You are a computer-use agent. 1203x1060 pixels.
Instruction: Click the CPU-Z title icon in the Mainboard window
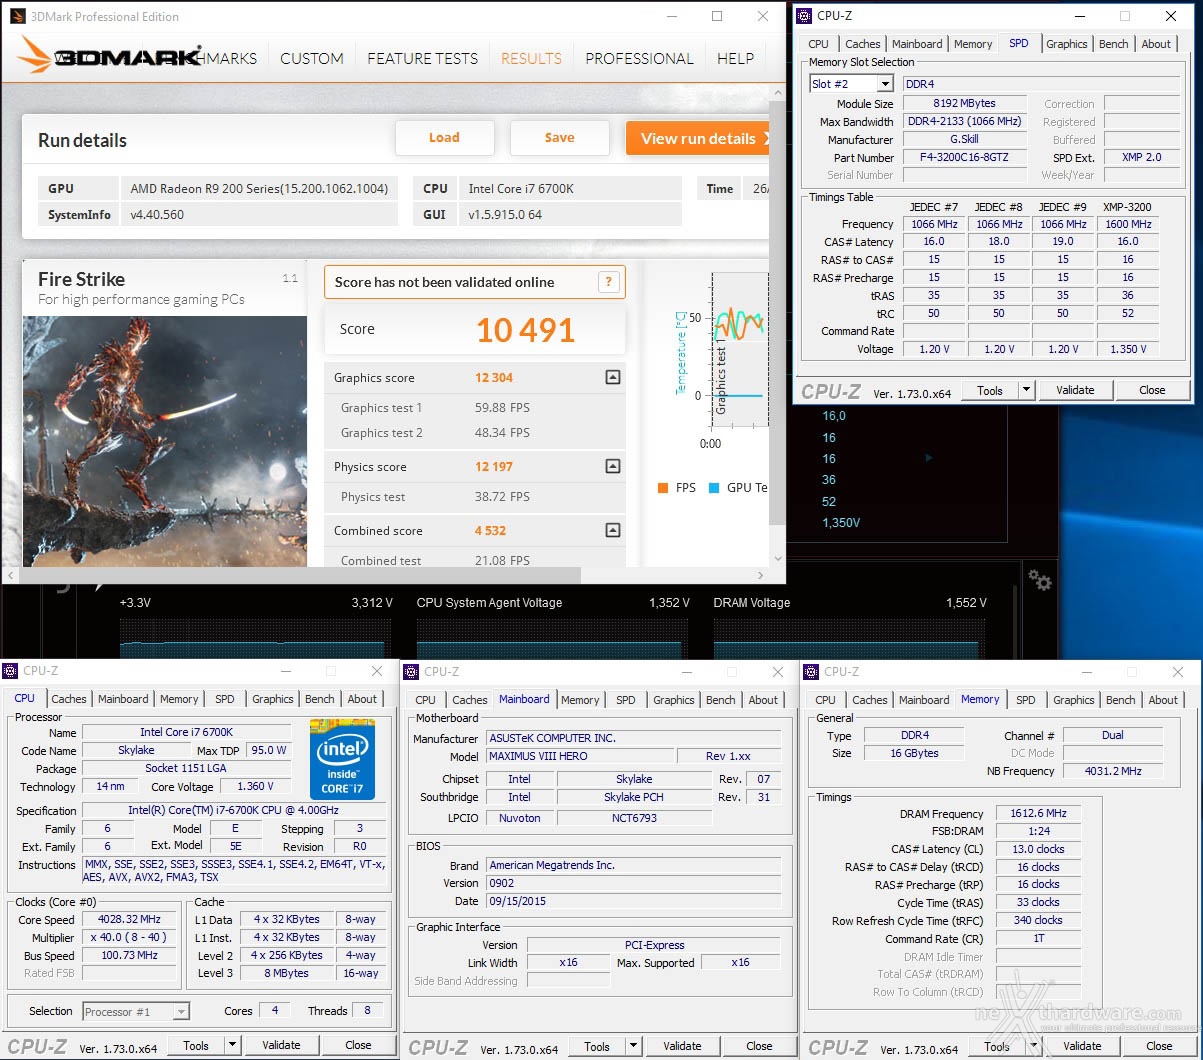pos(412,672)
